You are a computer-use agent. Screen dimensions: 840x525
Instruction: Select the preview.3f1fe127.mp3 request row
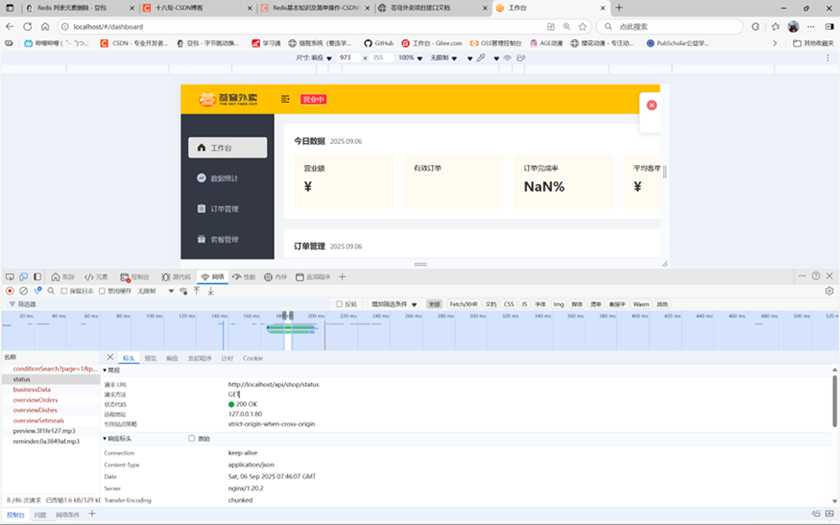pyautogui.click(x=51, y=431)
